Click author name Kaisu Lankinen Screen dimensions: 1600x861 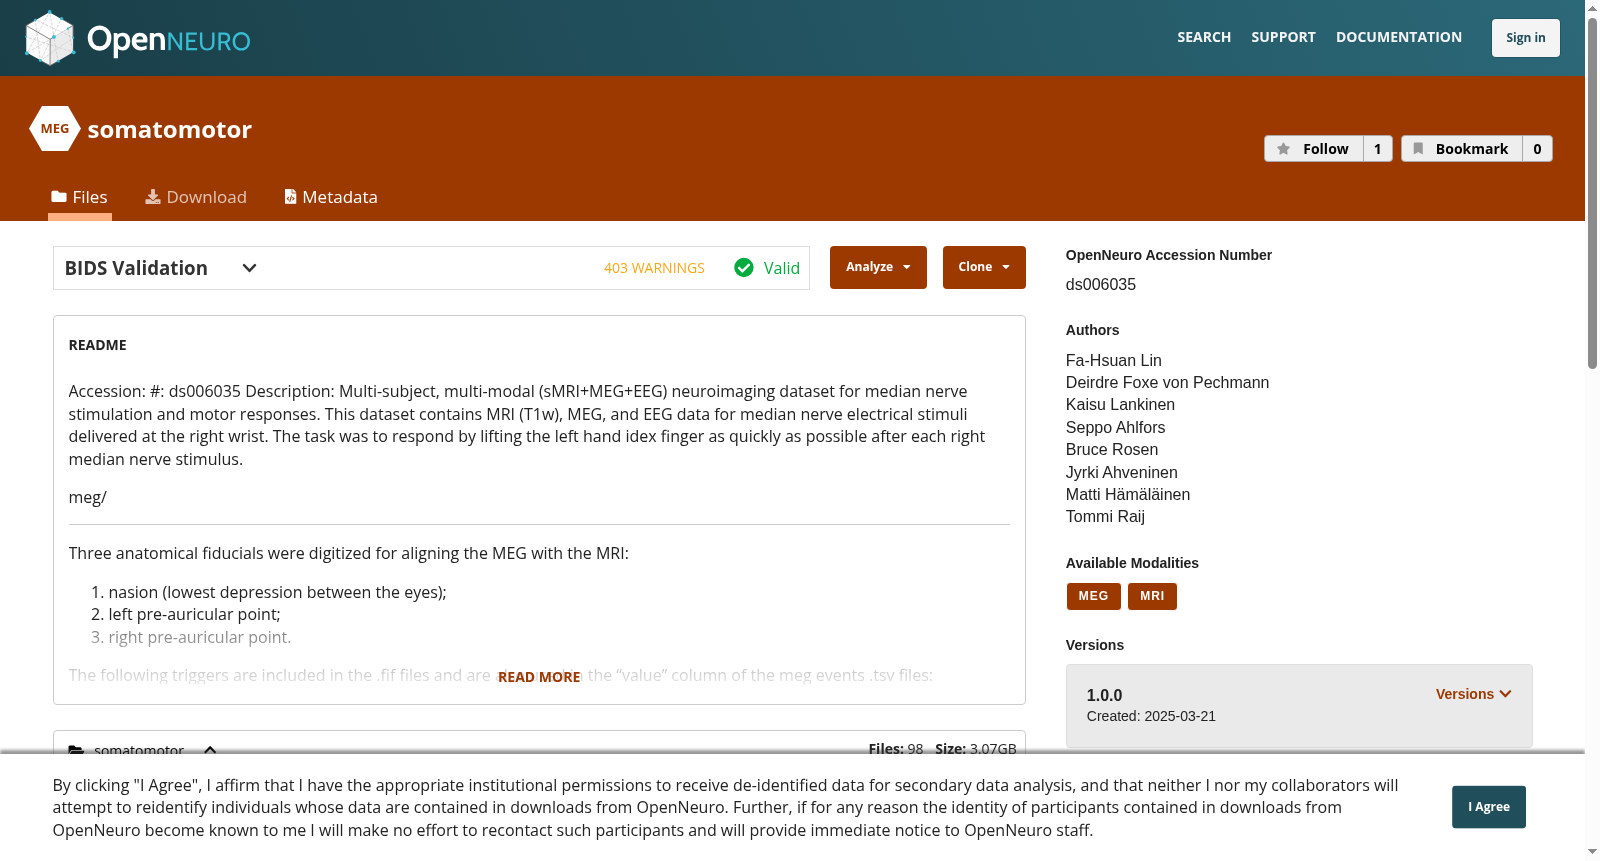(x=1120, y=404)
